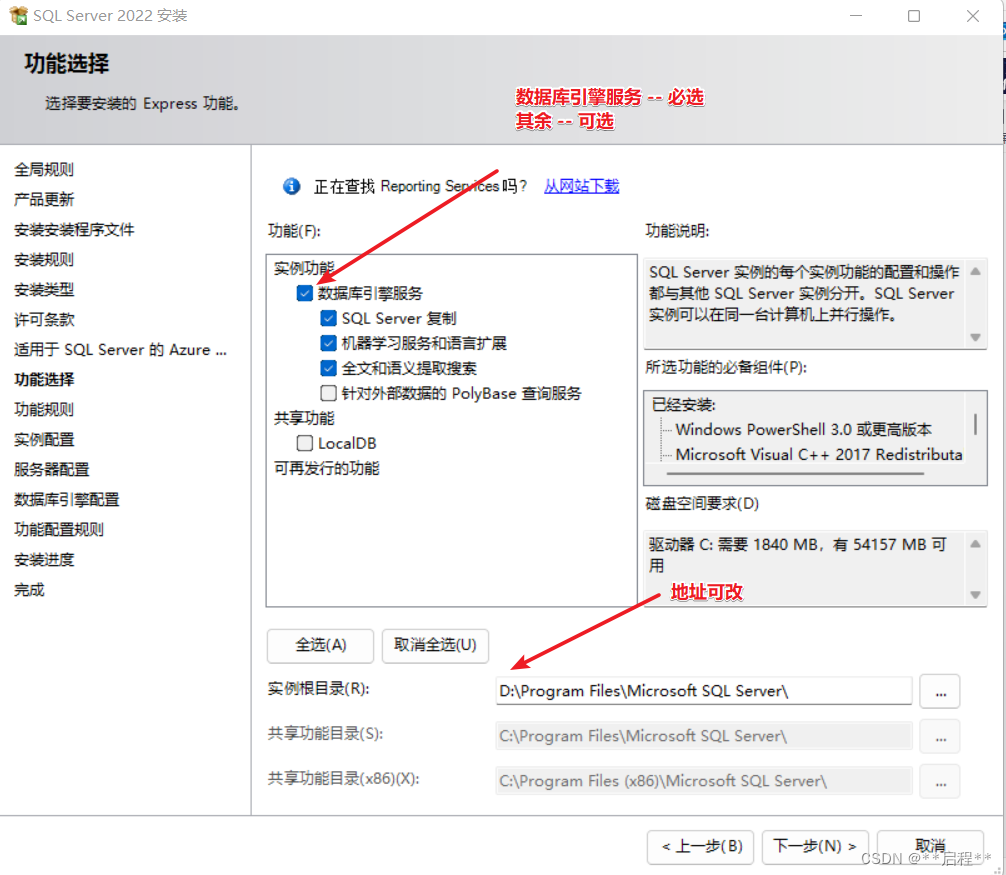Click 取消全选(U) button
The height and width of the screenshot is (875, 1006).
pyautogui.click(x=435, y=645)
